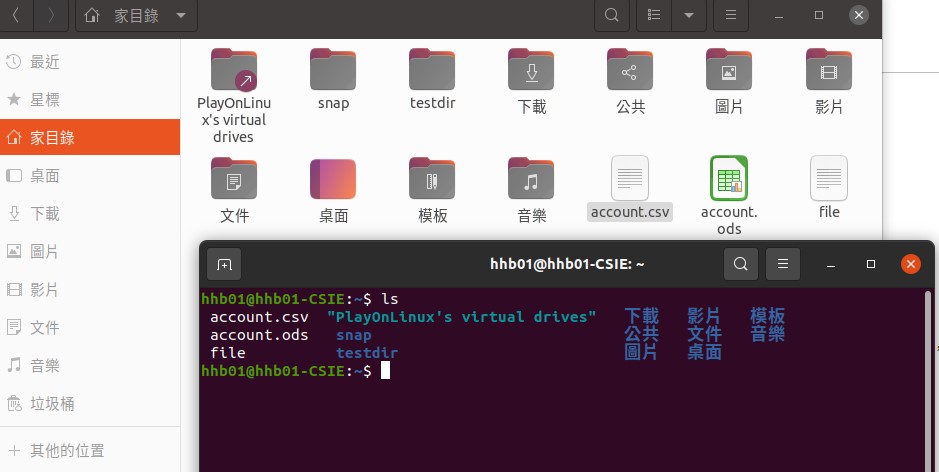Click "PlayOnLinux's virtual drives" in terminal output

click(461, 317)
